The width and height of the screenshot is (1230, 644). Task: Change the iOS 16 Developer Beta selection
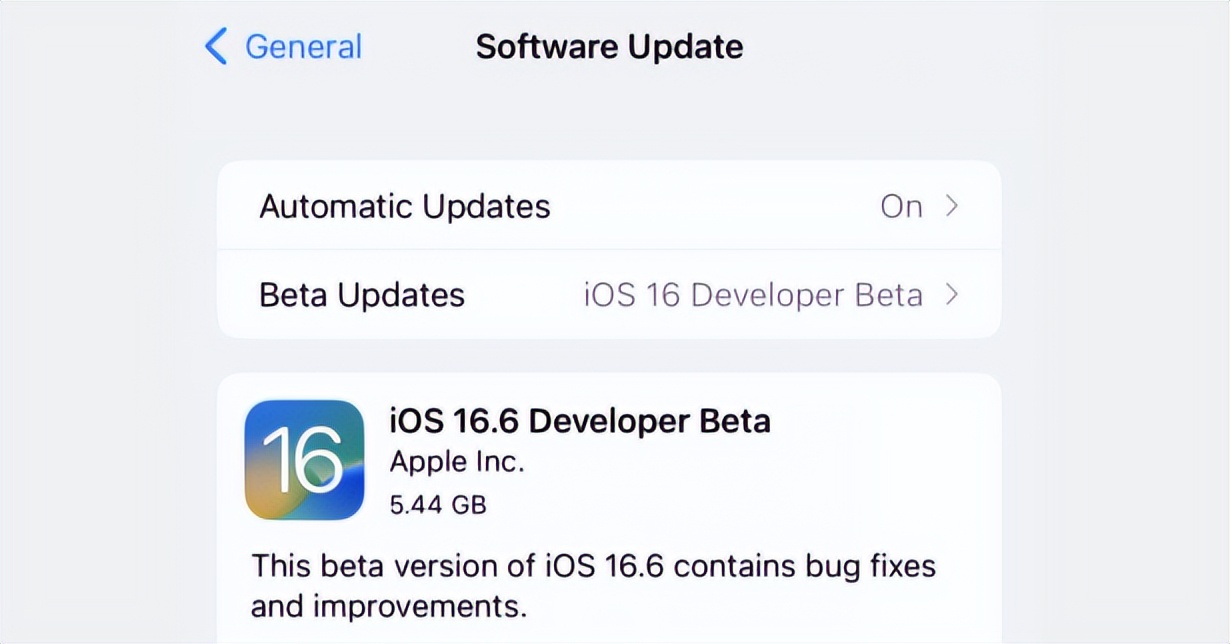coord(751,295)
